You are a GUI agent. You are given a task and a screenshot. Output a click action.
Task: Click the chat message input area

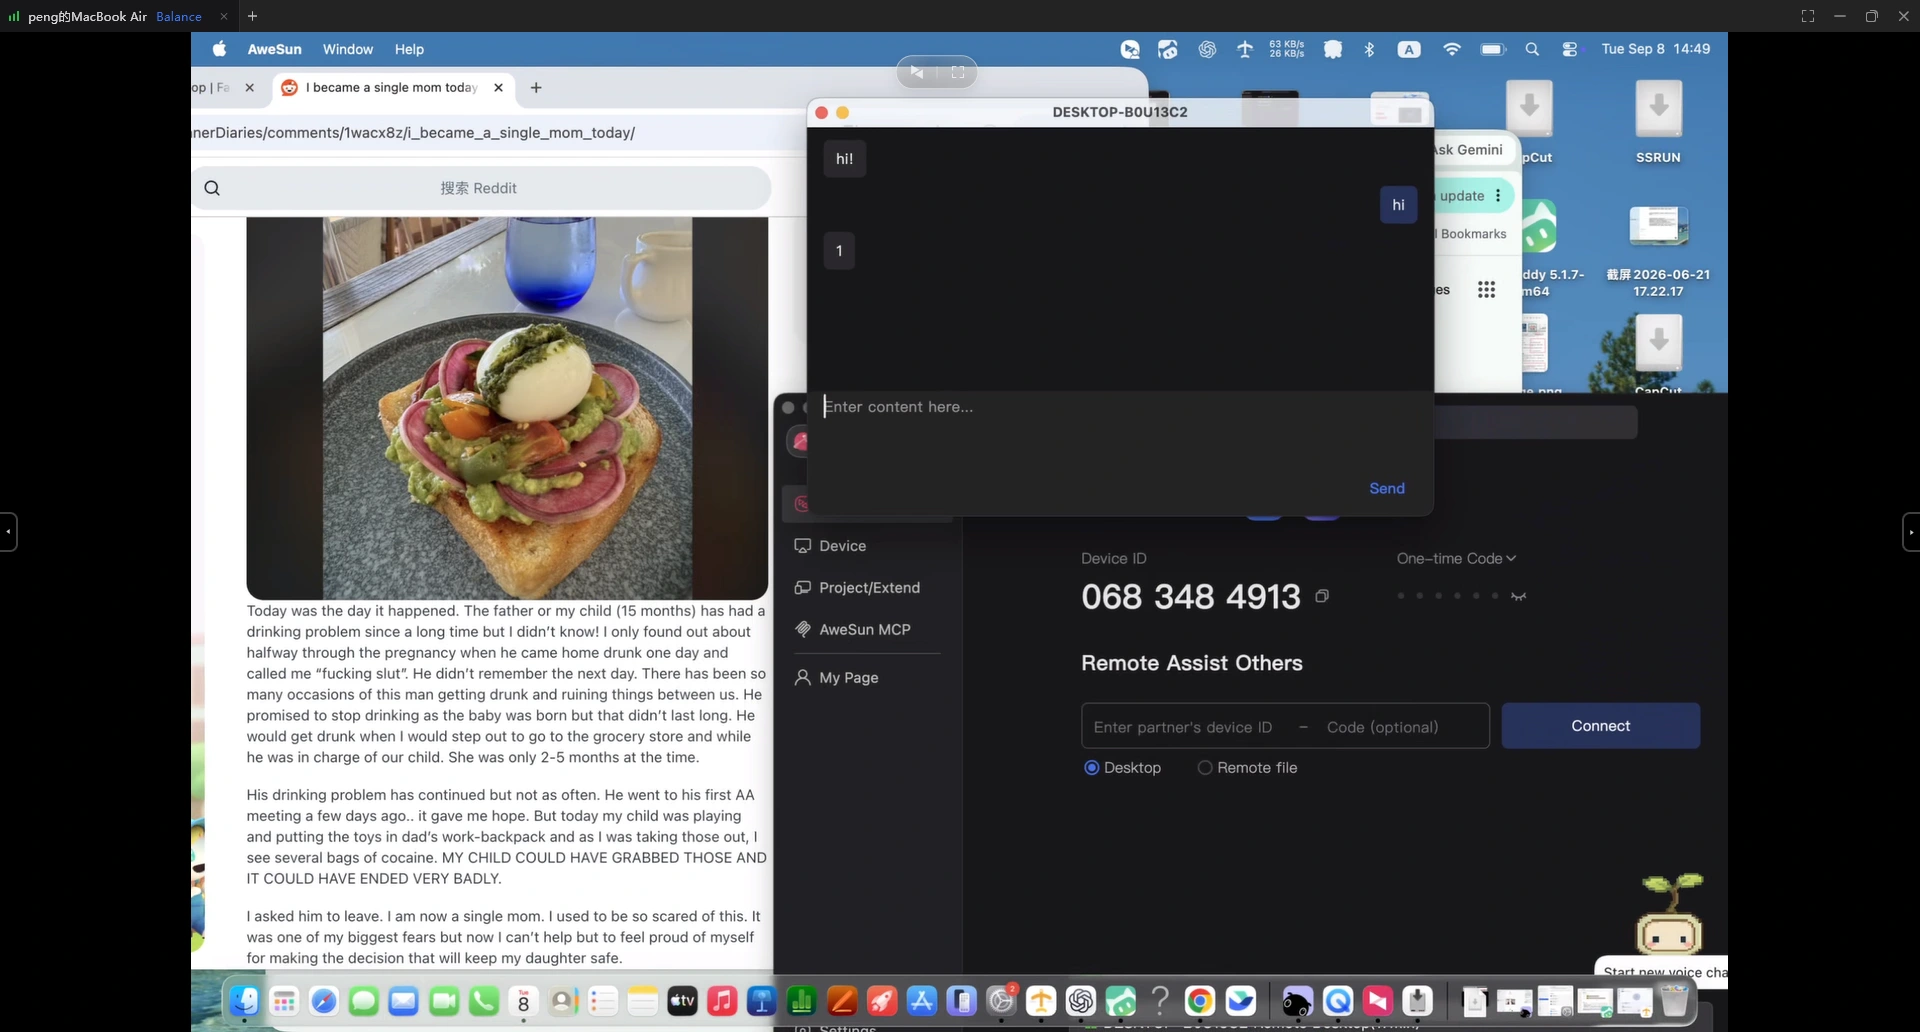coord(1120,430)
